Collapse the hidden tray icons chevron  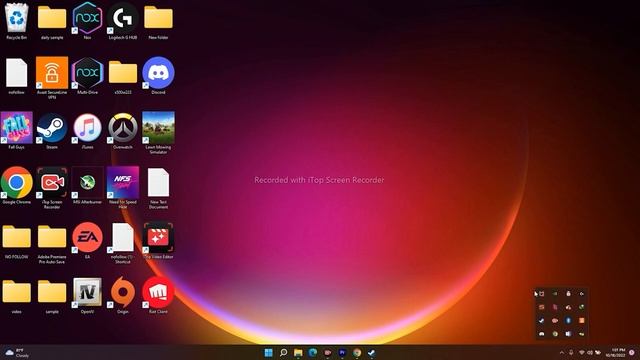(562, 353)
